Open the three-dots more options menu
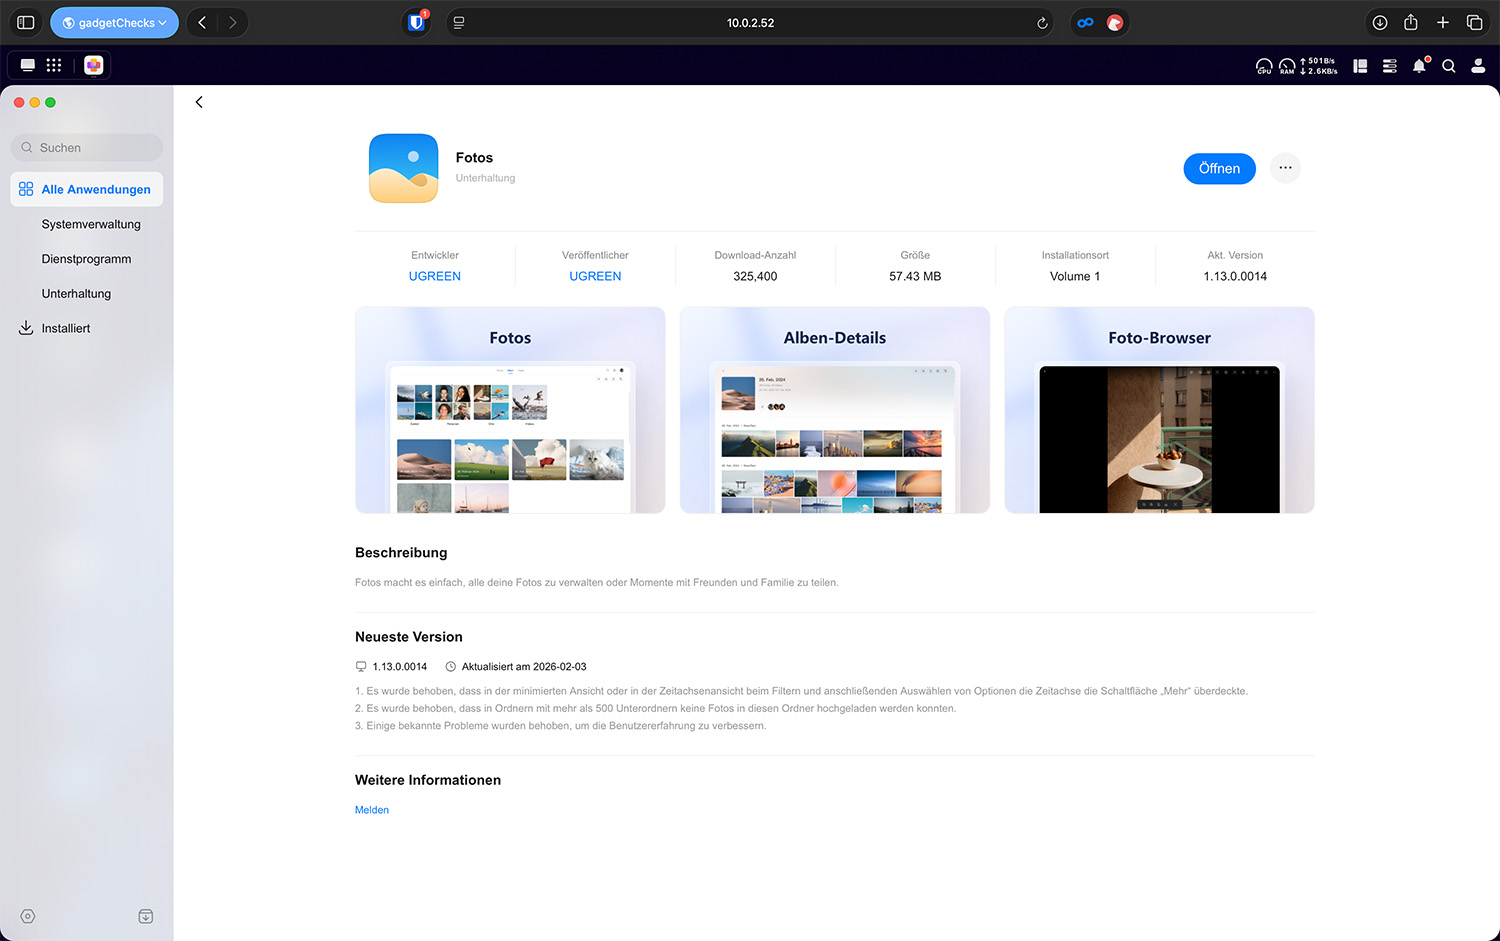The width and height of the screenshot is (1500, 941). [x=1285, y=168]
